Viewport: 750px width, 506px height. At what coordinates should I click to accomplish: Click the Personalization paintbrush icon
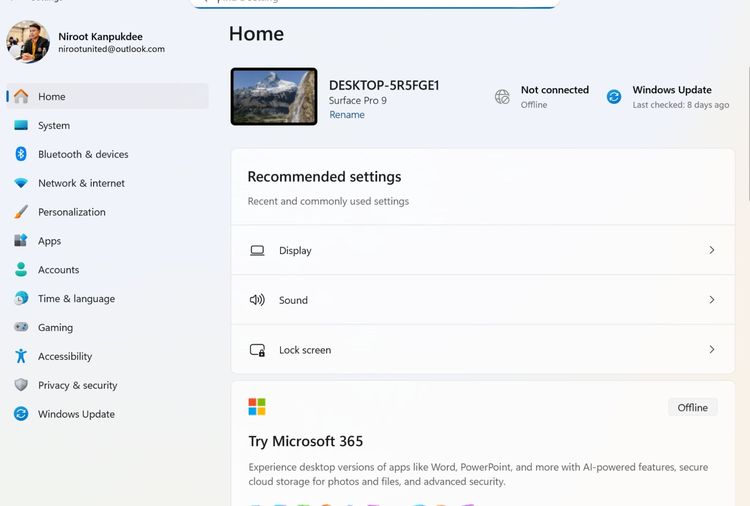pyautogui.click(x=21, y=212)
